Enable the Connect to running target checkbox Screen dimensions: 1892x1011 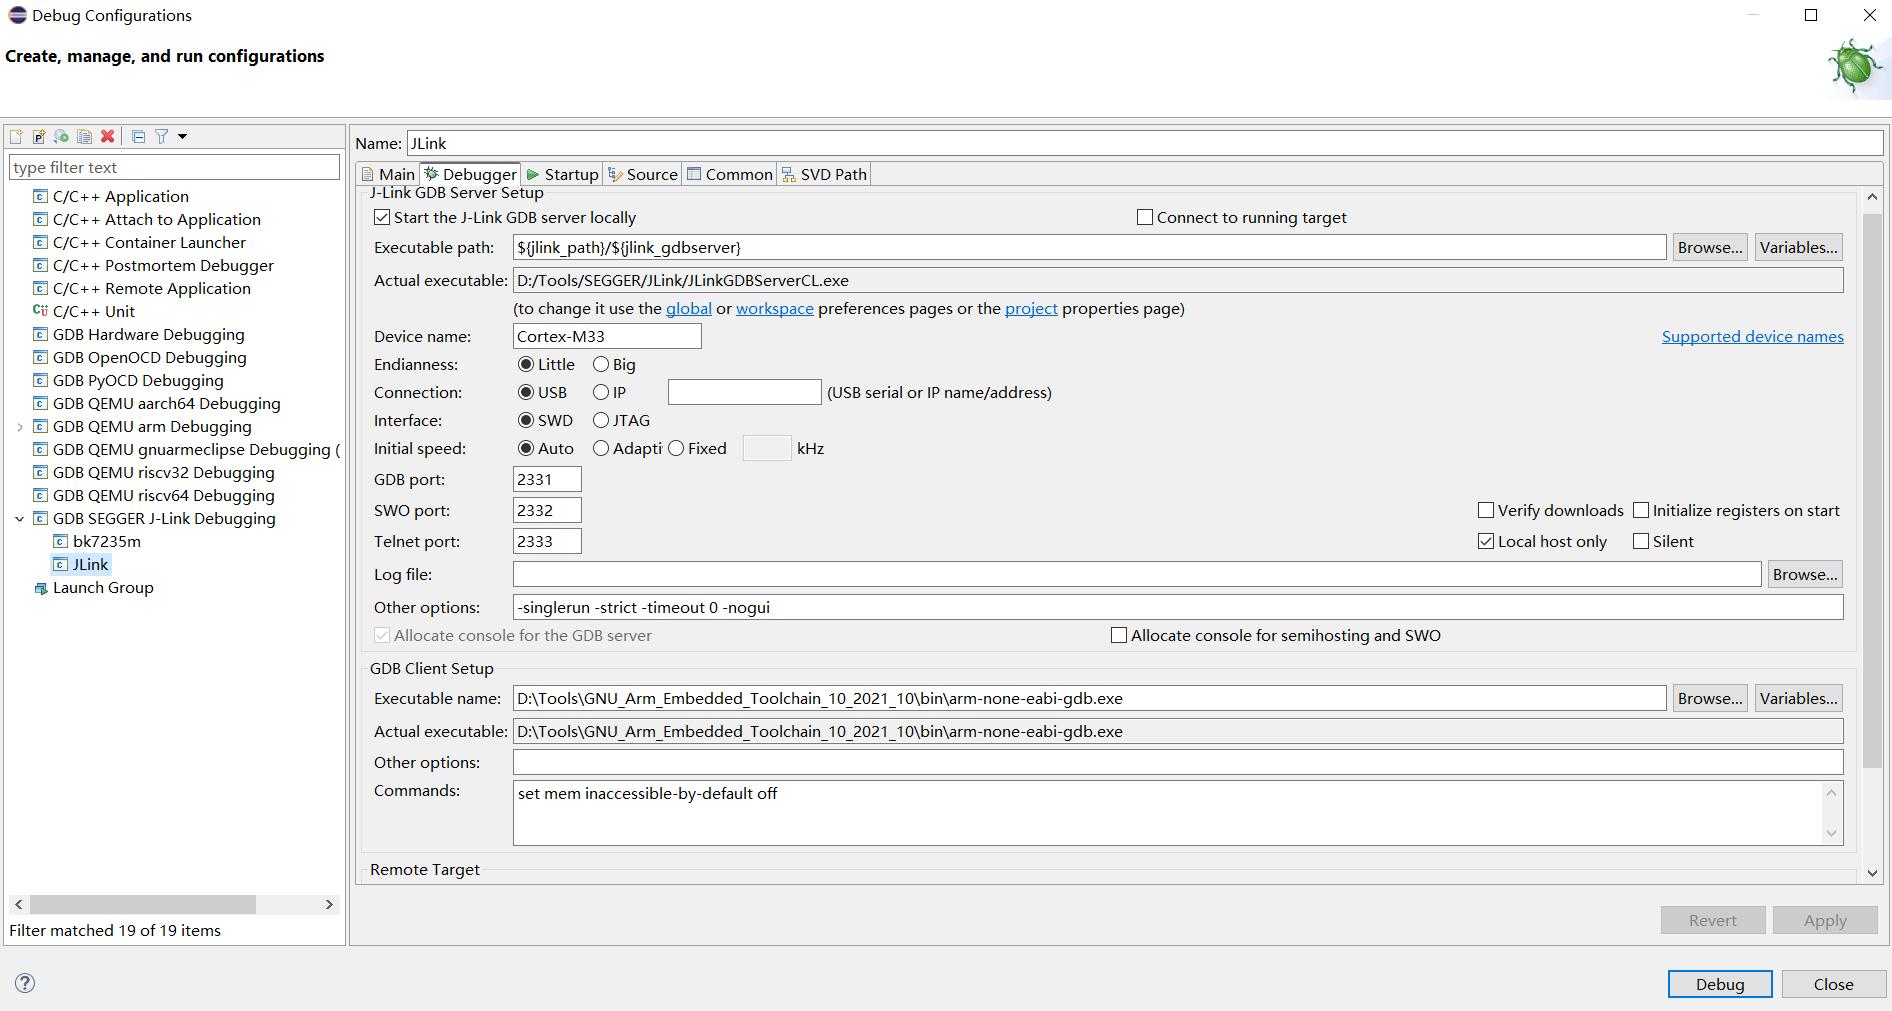pos(1145,217)
